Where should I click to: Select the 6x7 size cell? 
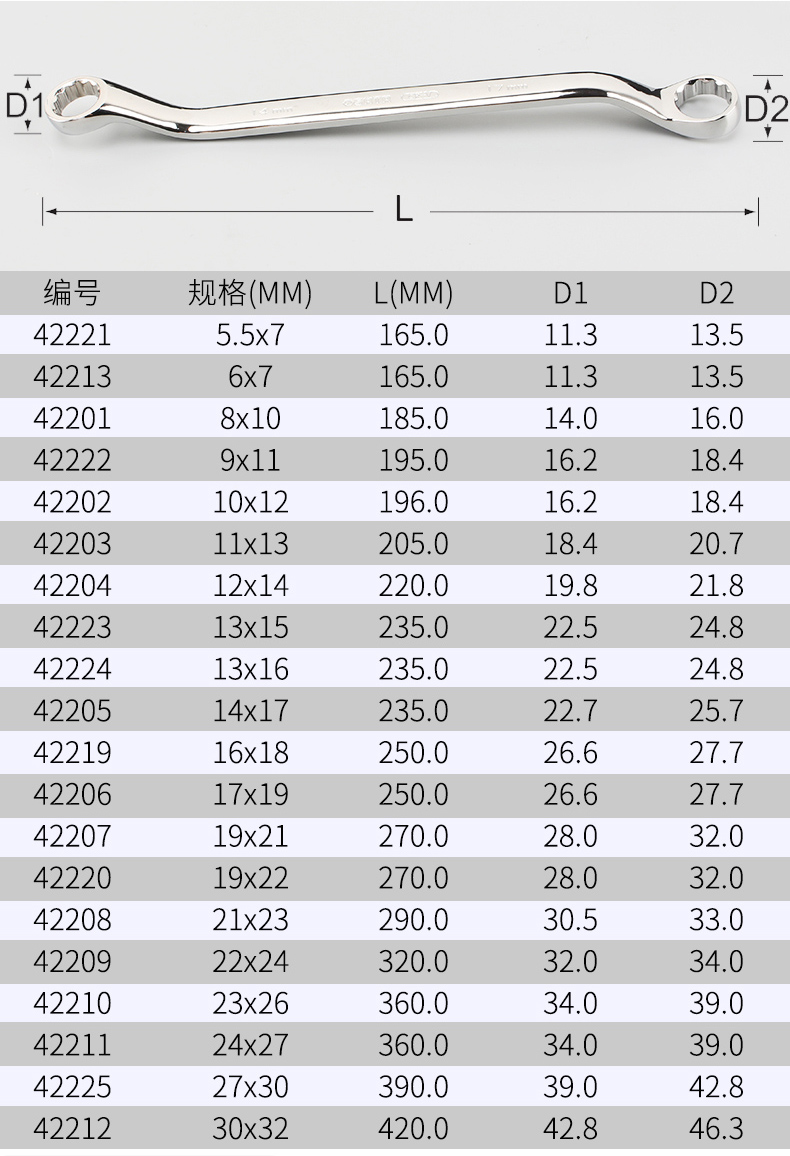(x=250, y=377)
